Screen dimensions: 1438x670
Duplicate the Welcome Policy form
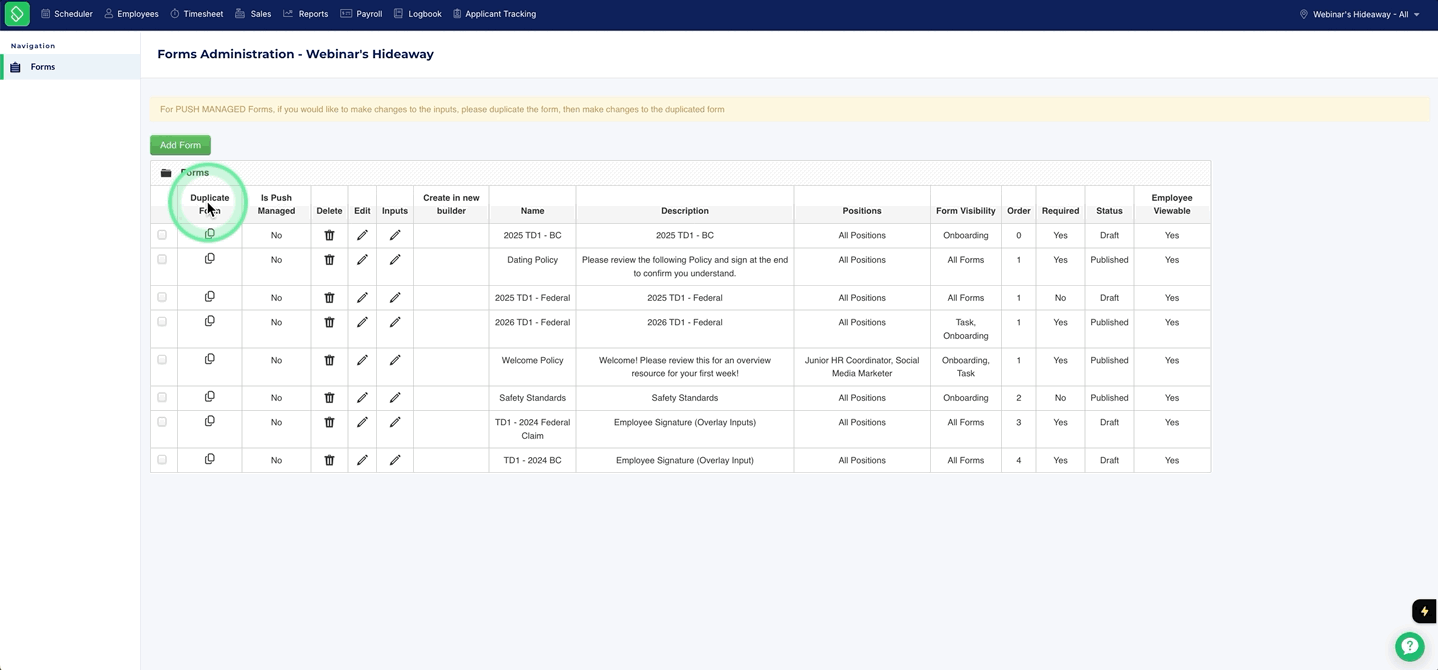tap(209, 359)
